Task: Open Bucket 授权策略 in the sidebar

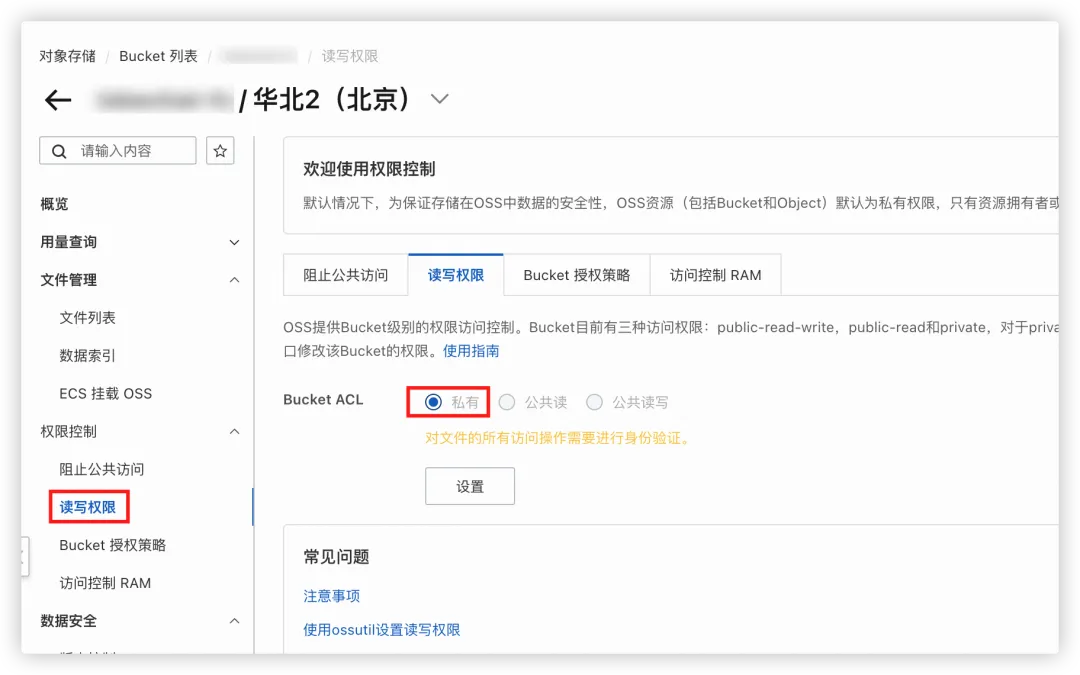Action: (x=112, y=545)
